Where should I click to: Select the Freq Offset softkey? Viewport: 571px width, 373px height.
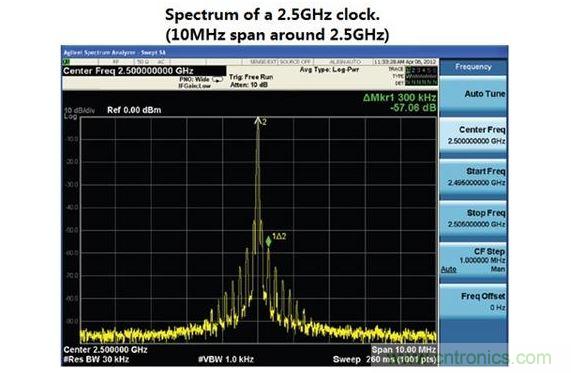(473, 302)
